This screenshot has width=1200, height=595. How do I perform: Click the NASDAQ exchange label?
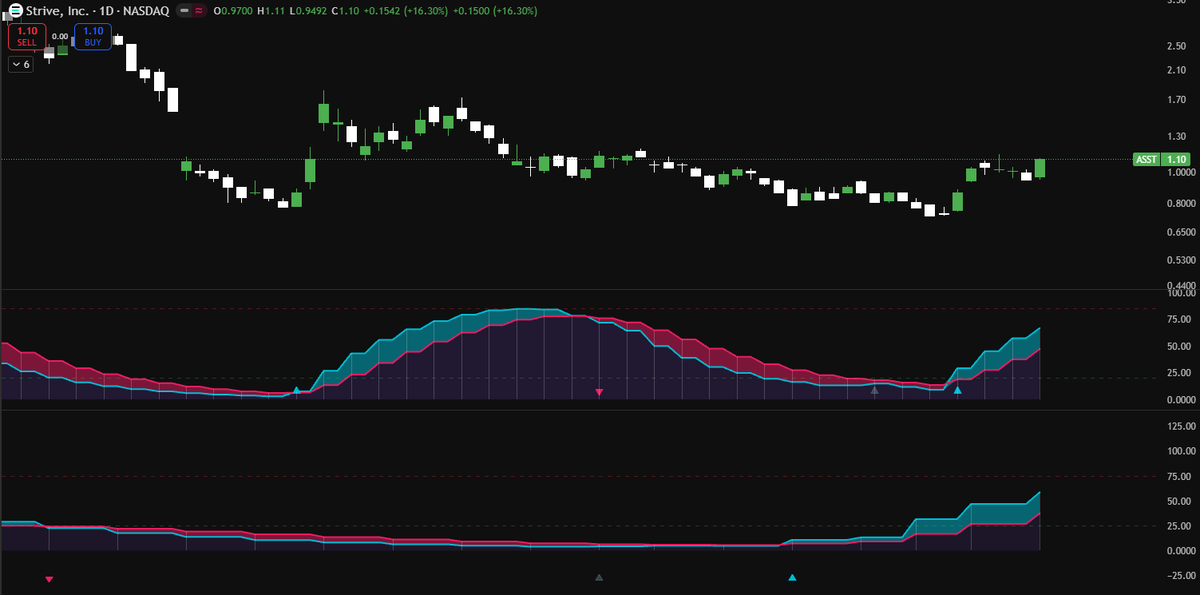146,10
